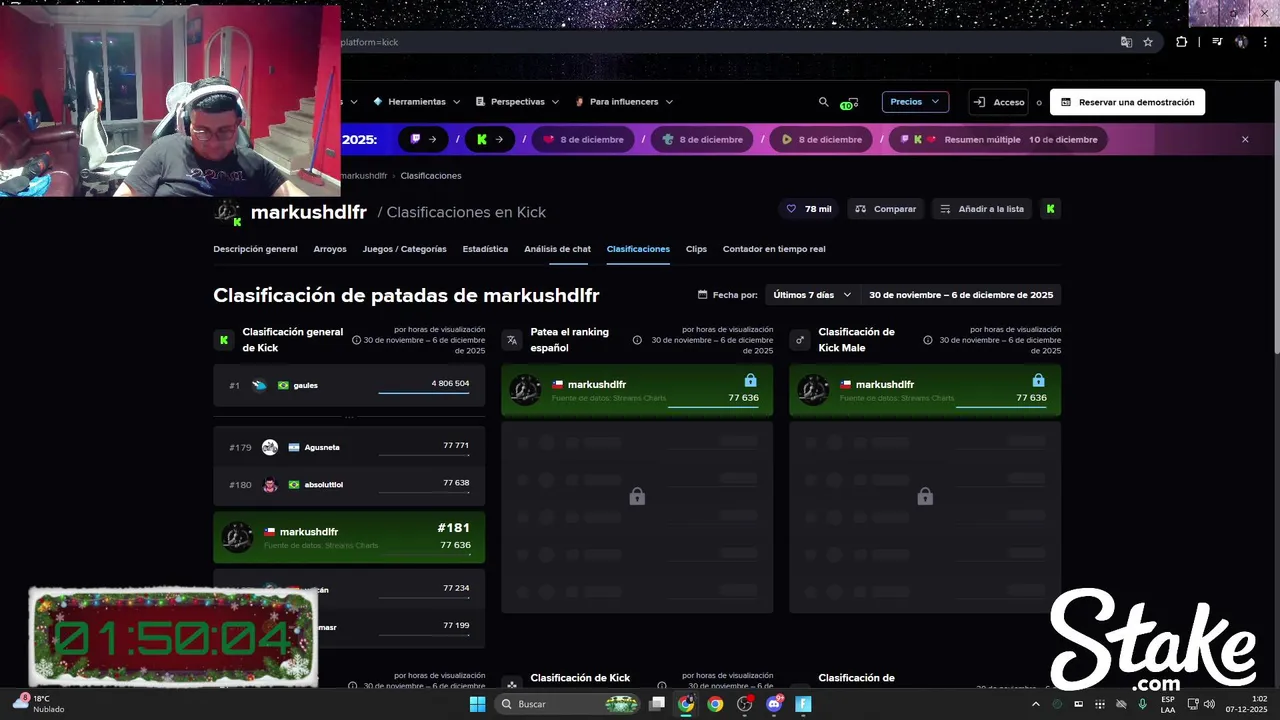This screenshot has width=1280, height=720.
Task: Click the markushdlfr channel avatar by the title
Action: click(x=227, y=211)
